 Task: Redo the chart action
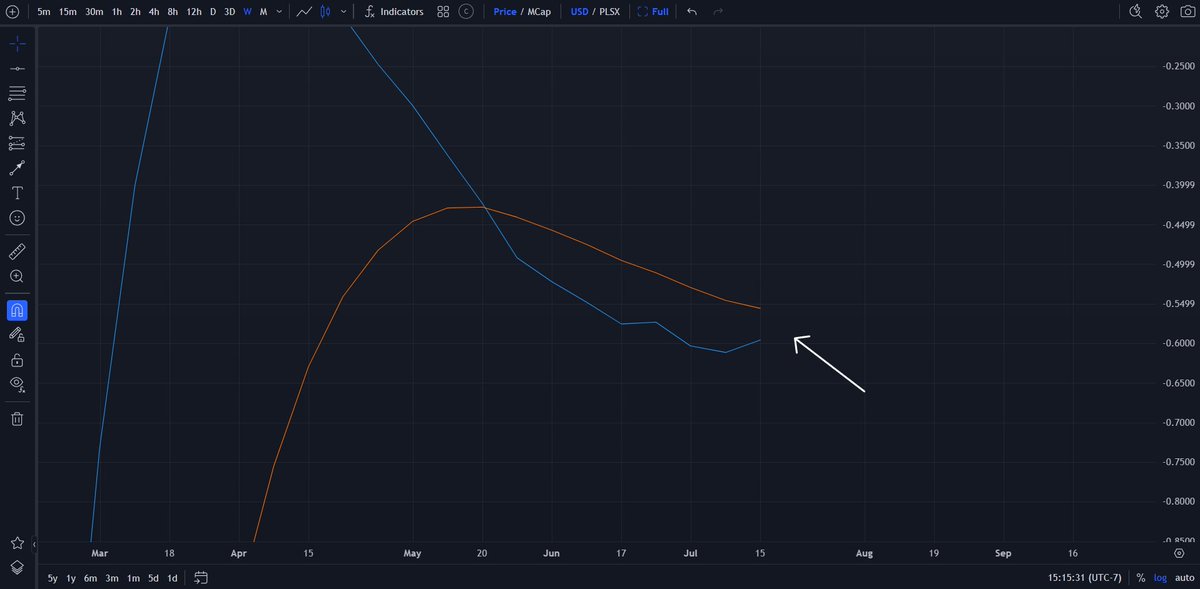[718, 12]
